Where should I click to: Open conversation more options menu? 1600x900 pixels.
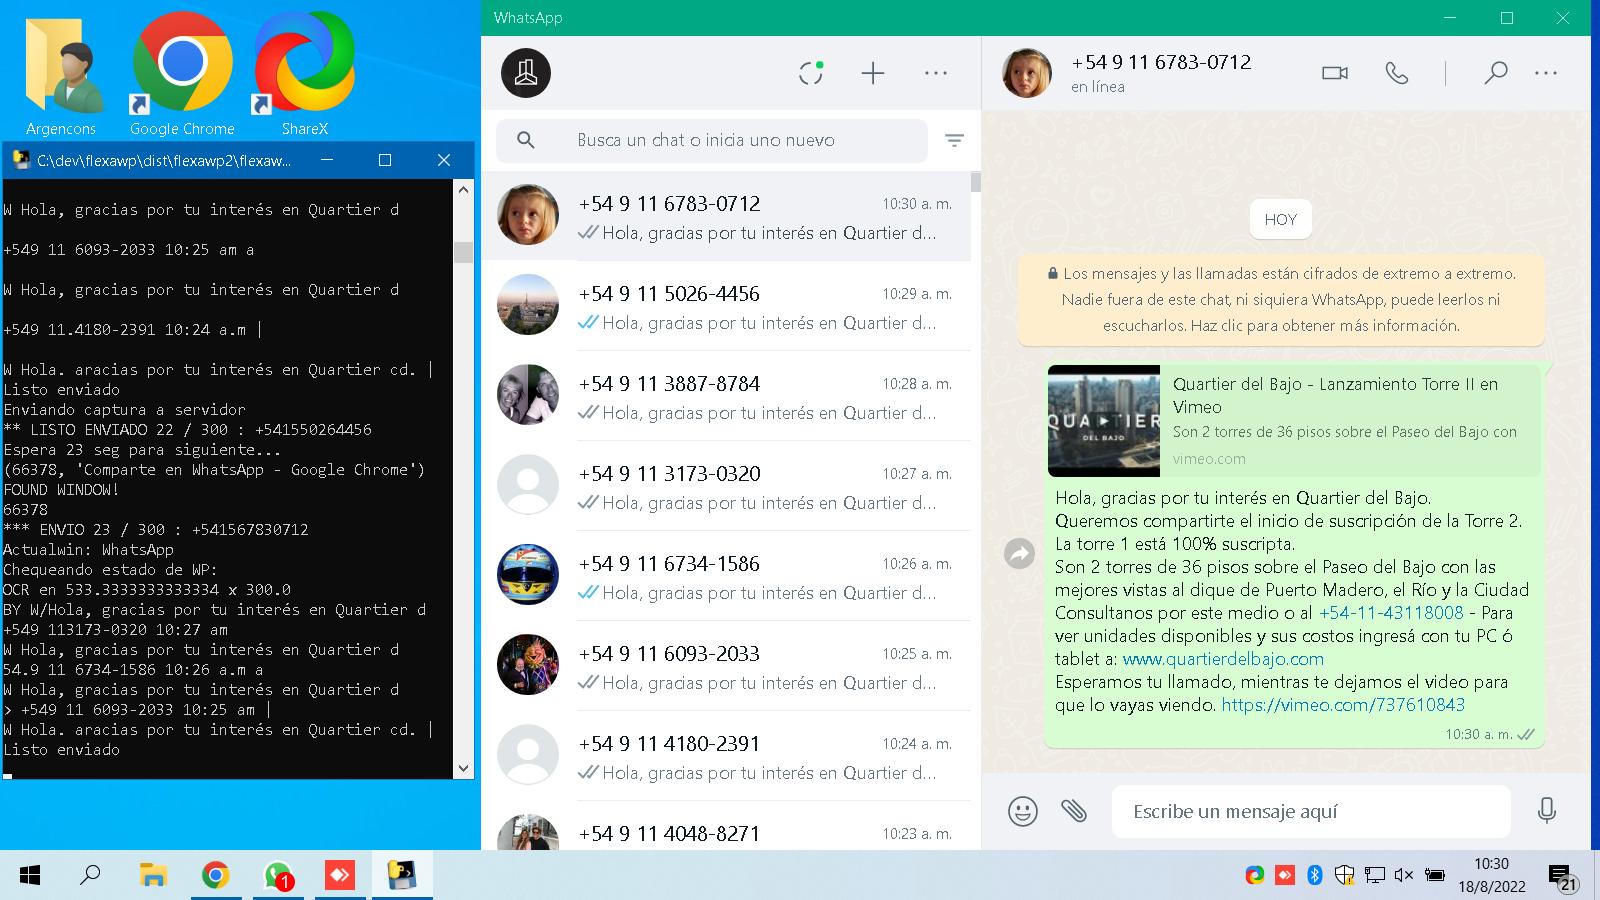click(x=1546, y=73)
